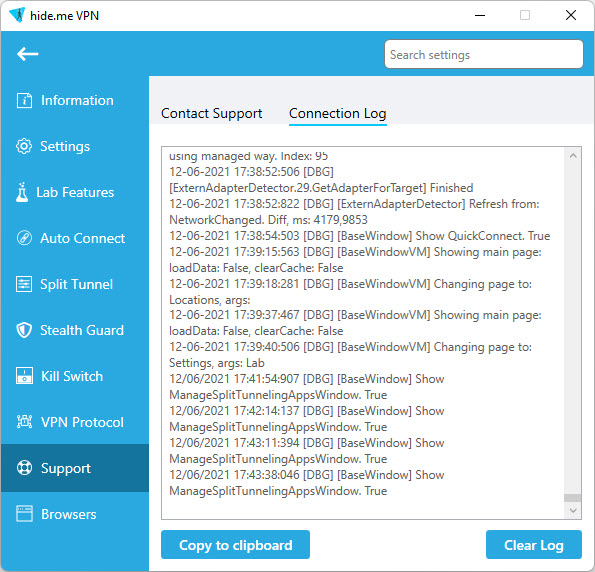Click log line 'Settings, args: Lab'
The image size is (595, 572).
pos(217,363)
